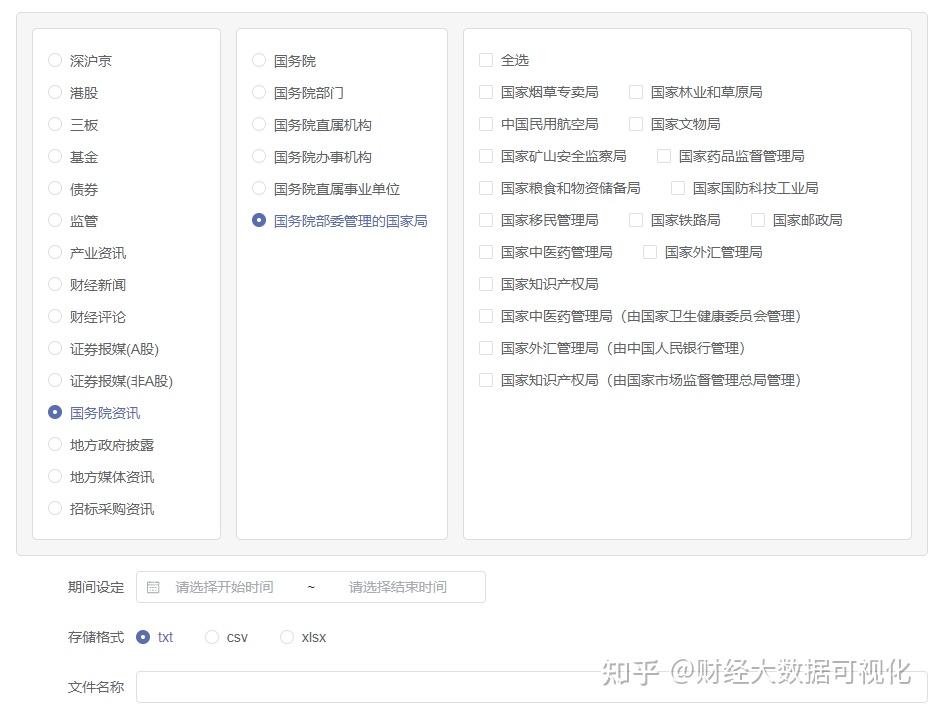Screen dimensions: 935x710
Task: Choose the 三板 category
Action: [x=55, y=125]
